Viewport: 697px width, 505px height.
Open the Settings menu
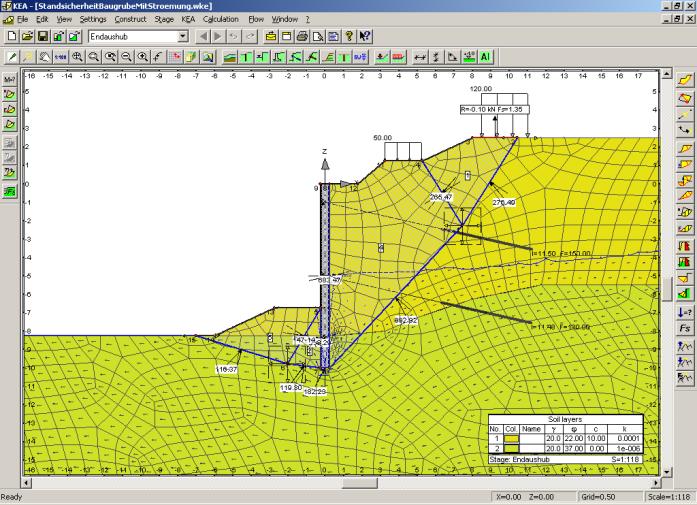(93, 19)
